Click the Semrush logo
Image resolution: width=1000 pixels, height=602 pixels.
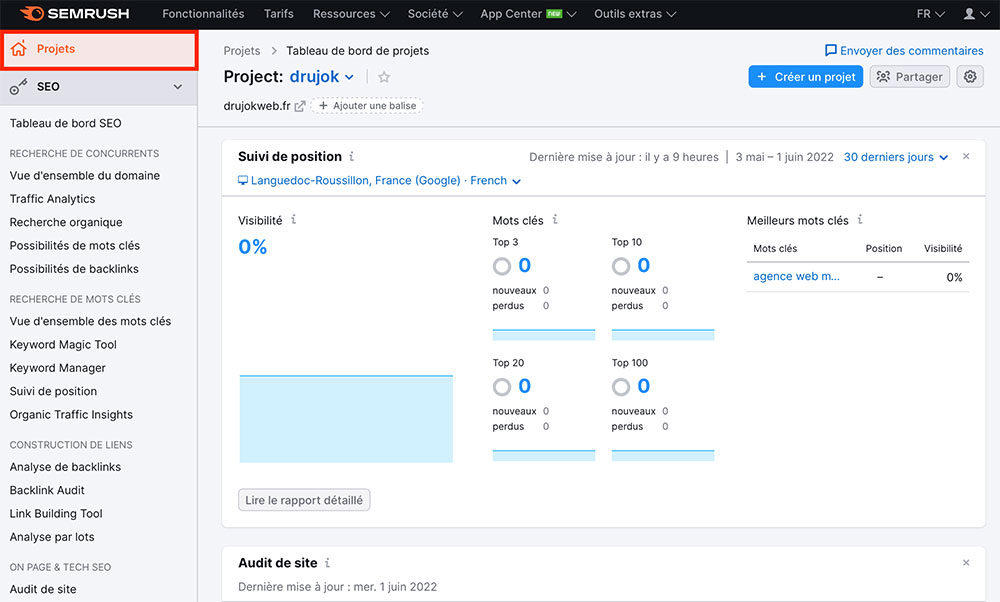(x=75, y=13)
